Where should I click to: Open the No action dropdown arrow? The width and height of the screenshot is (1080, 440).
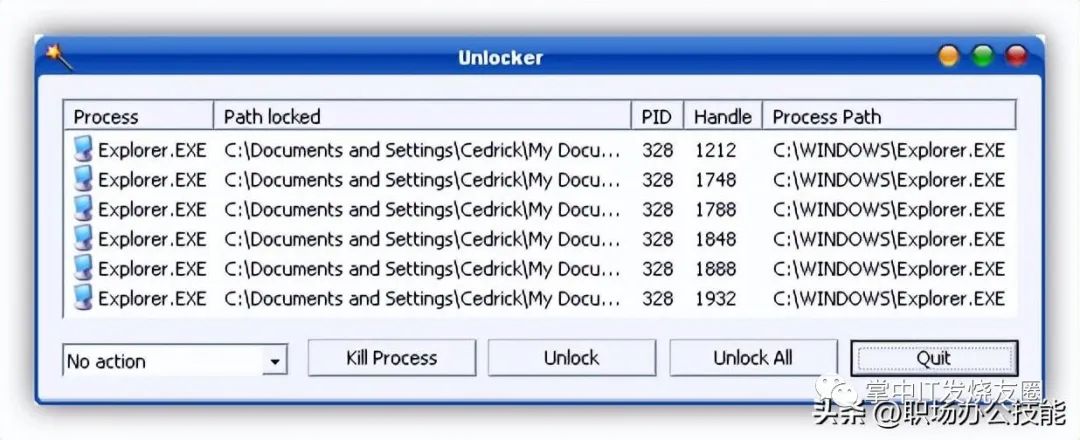[275, 362]
